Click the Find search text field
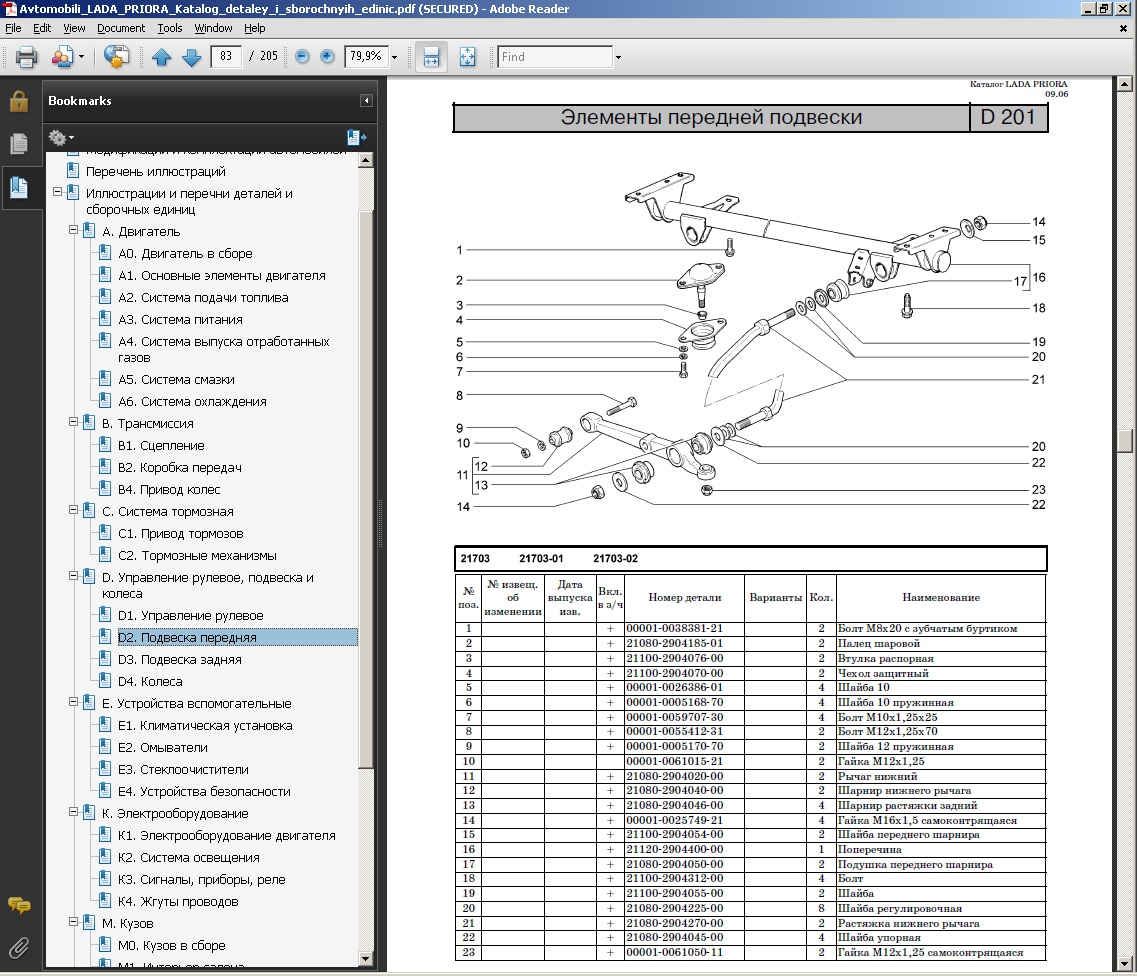Screen dimensions: 1137x976 coord(554,57)
